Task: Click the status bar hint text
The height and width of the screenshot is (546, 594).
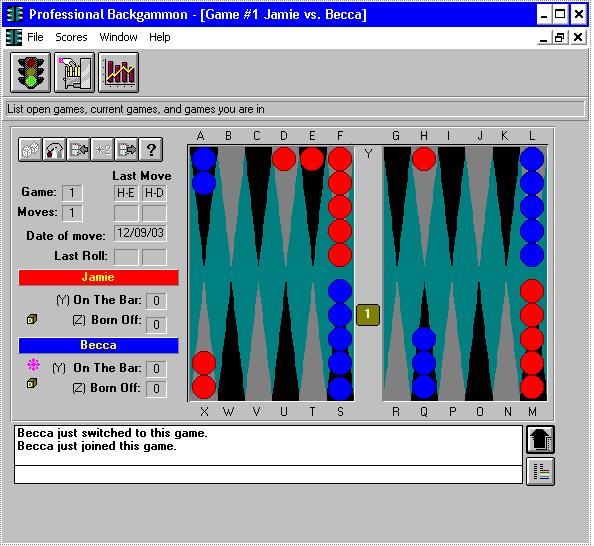Action: [x=136, y=110]
